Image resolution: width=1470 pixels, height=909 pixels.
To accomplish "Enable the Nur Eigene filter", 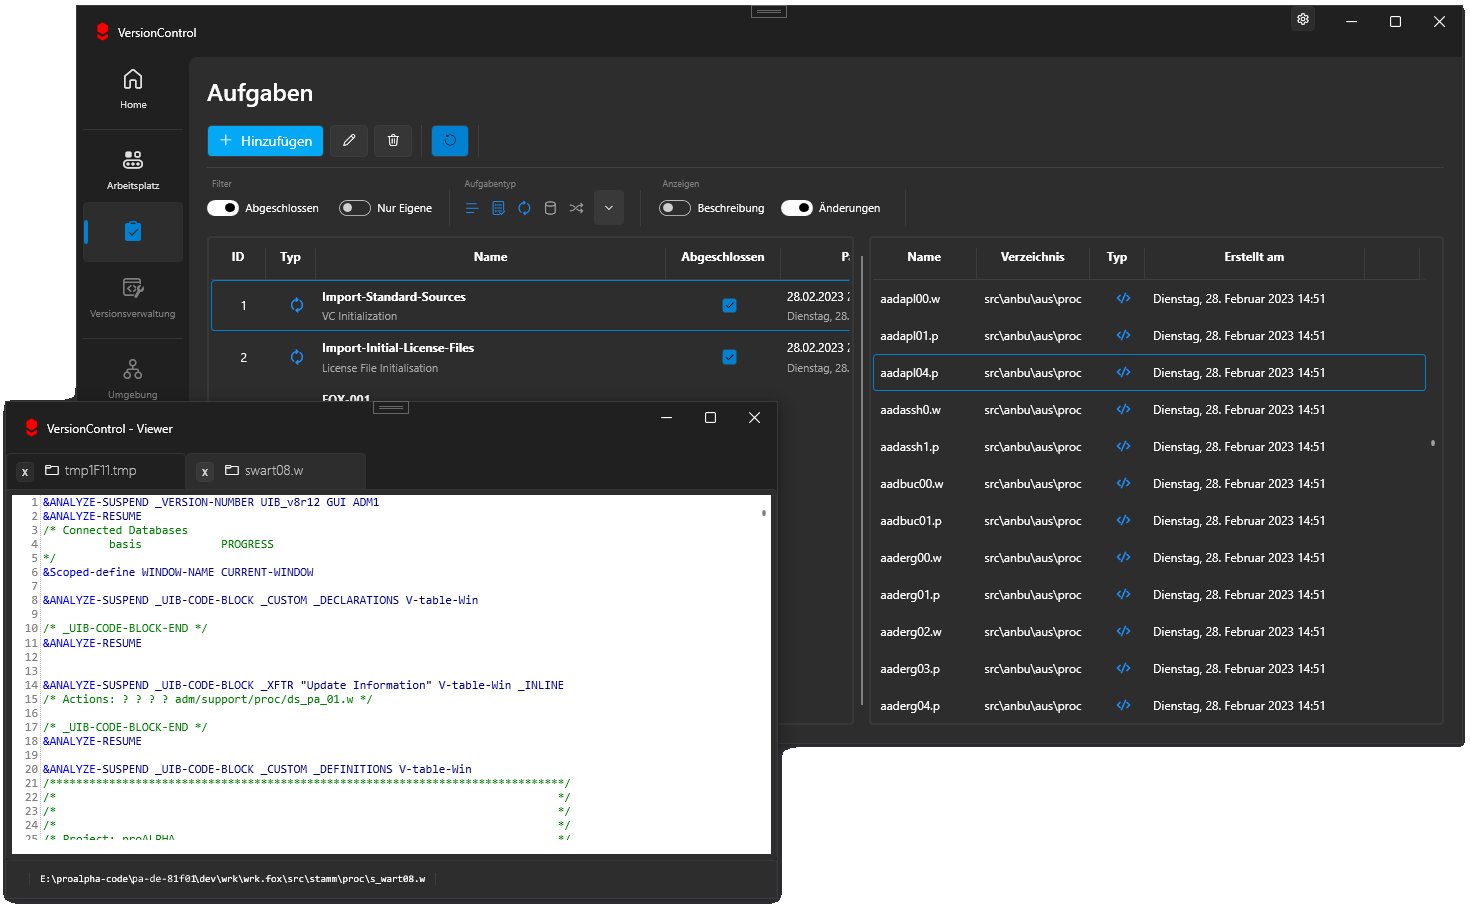I will tap(354, 207).
